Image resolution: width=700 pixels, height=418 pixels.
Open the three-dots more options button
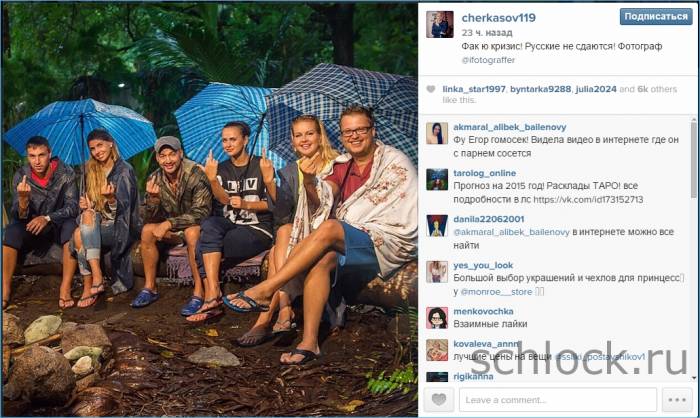click(677, 399)
